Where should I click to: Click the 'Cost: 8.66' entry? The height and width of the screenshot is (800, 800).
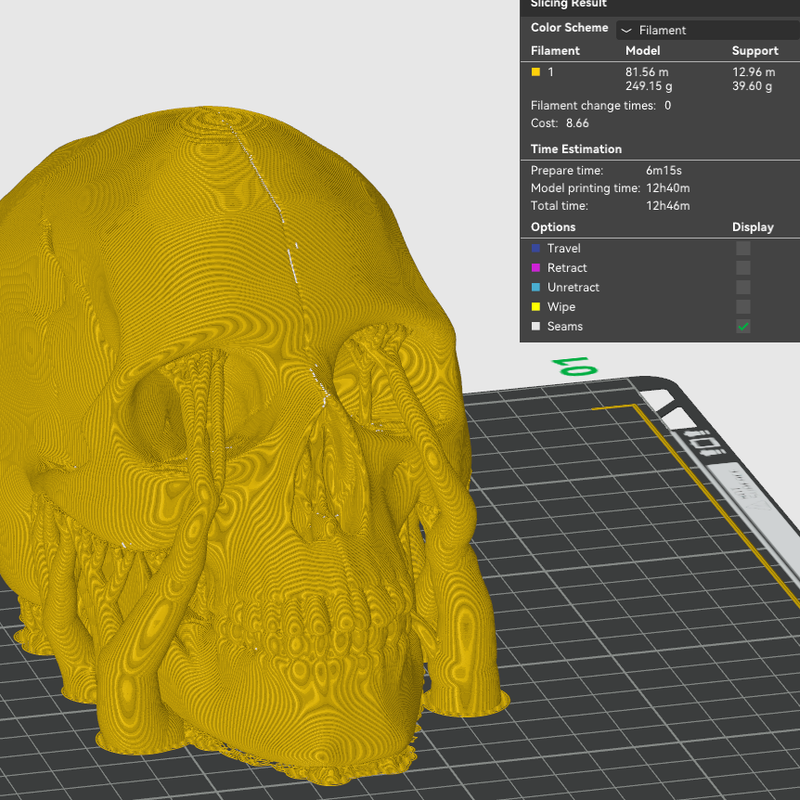[x=560, y=123]
